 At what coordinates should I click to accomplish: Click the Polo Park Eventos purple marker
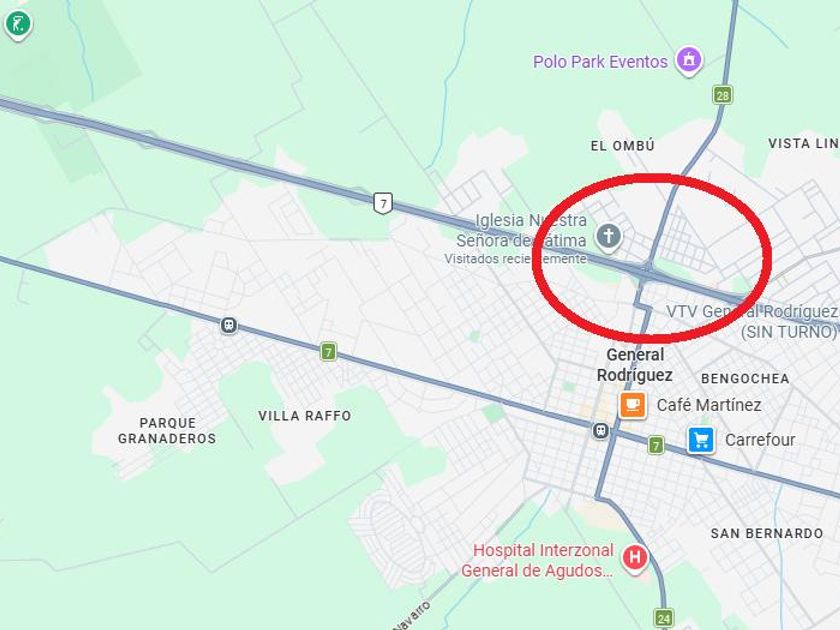click(x=689, y=60)
